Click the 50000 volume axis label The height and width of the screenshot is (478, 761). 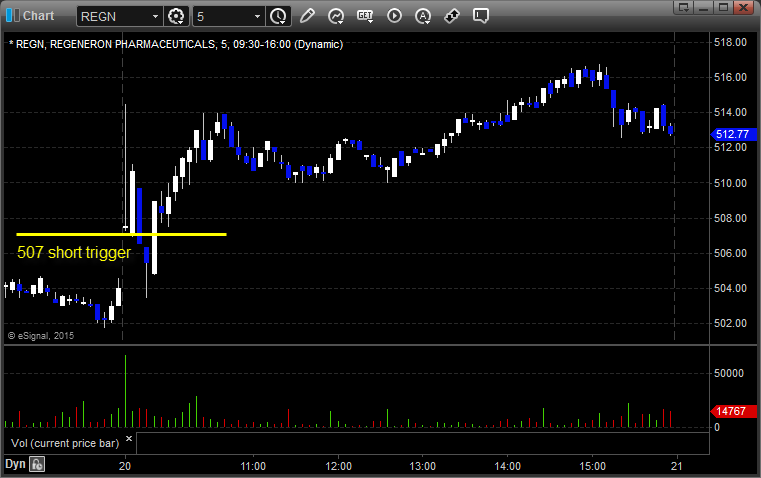(729, 373)
